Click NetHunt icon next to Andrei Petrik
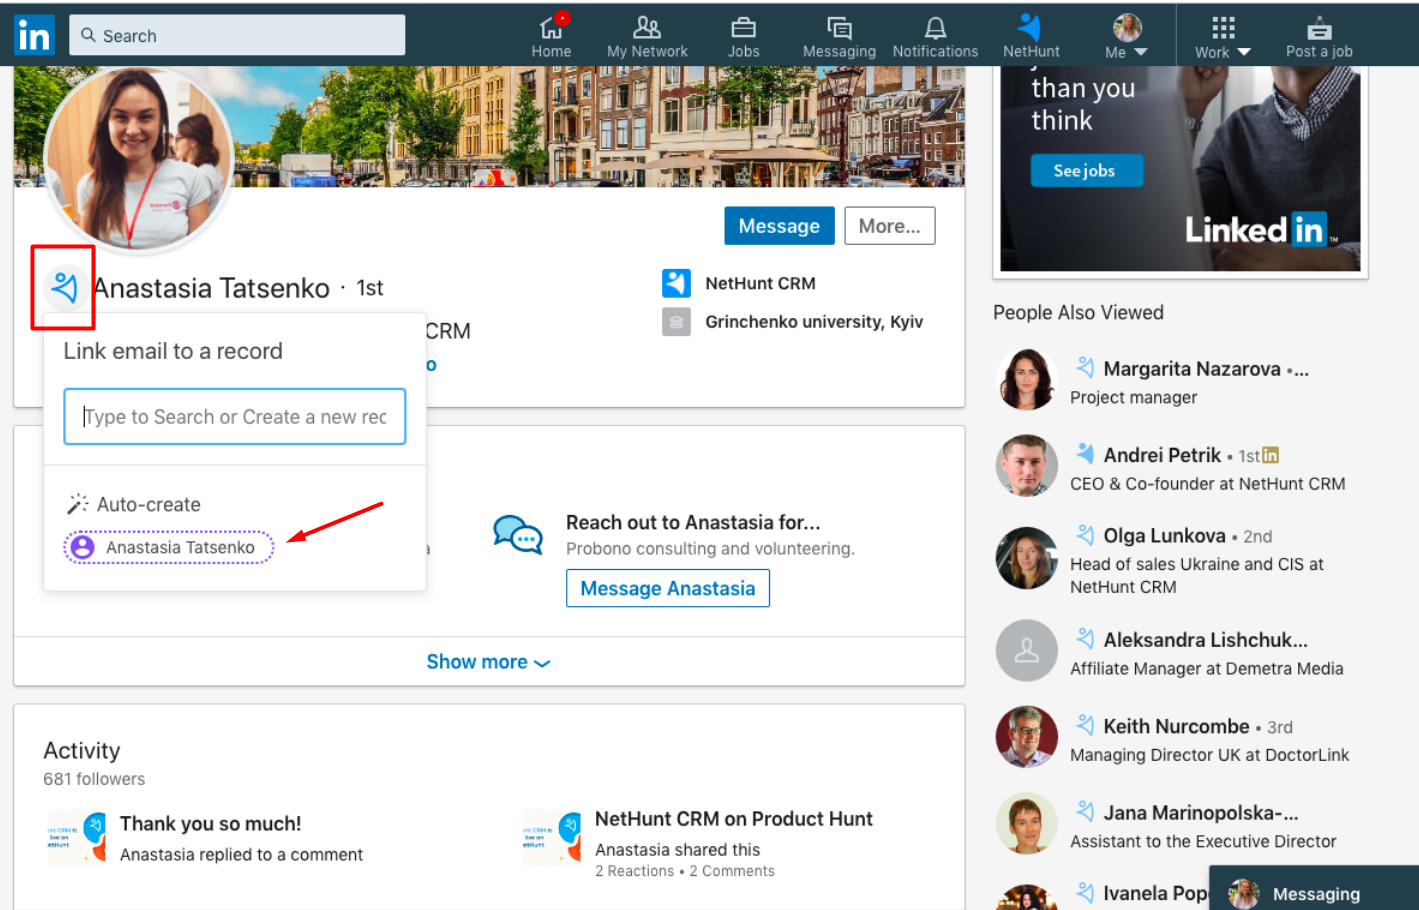This screenshot has height=910, width=1419. point(1084,453)
